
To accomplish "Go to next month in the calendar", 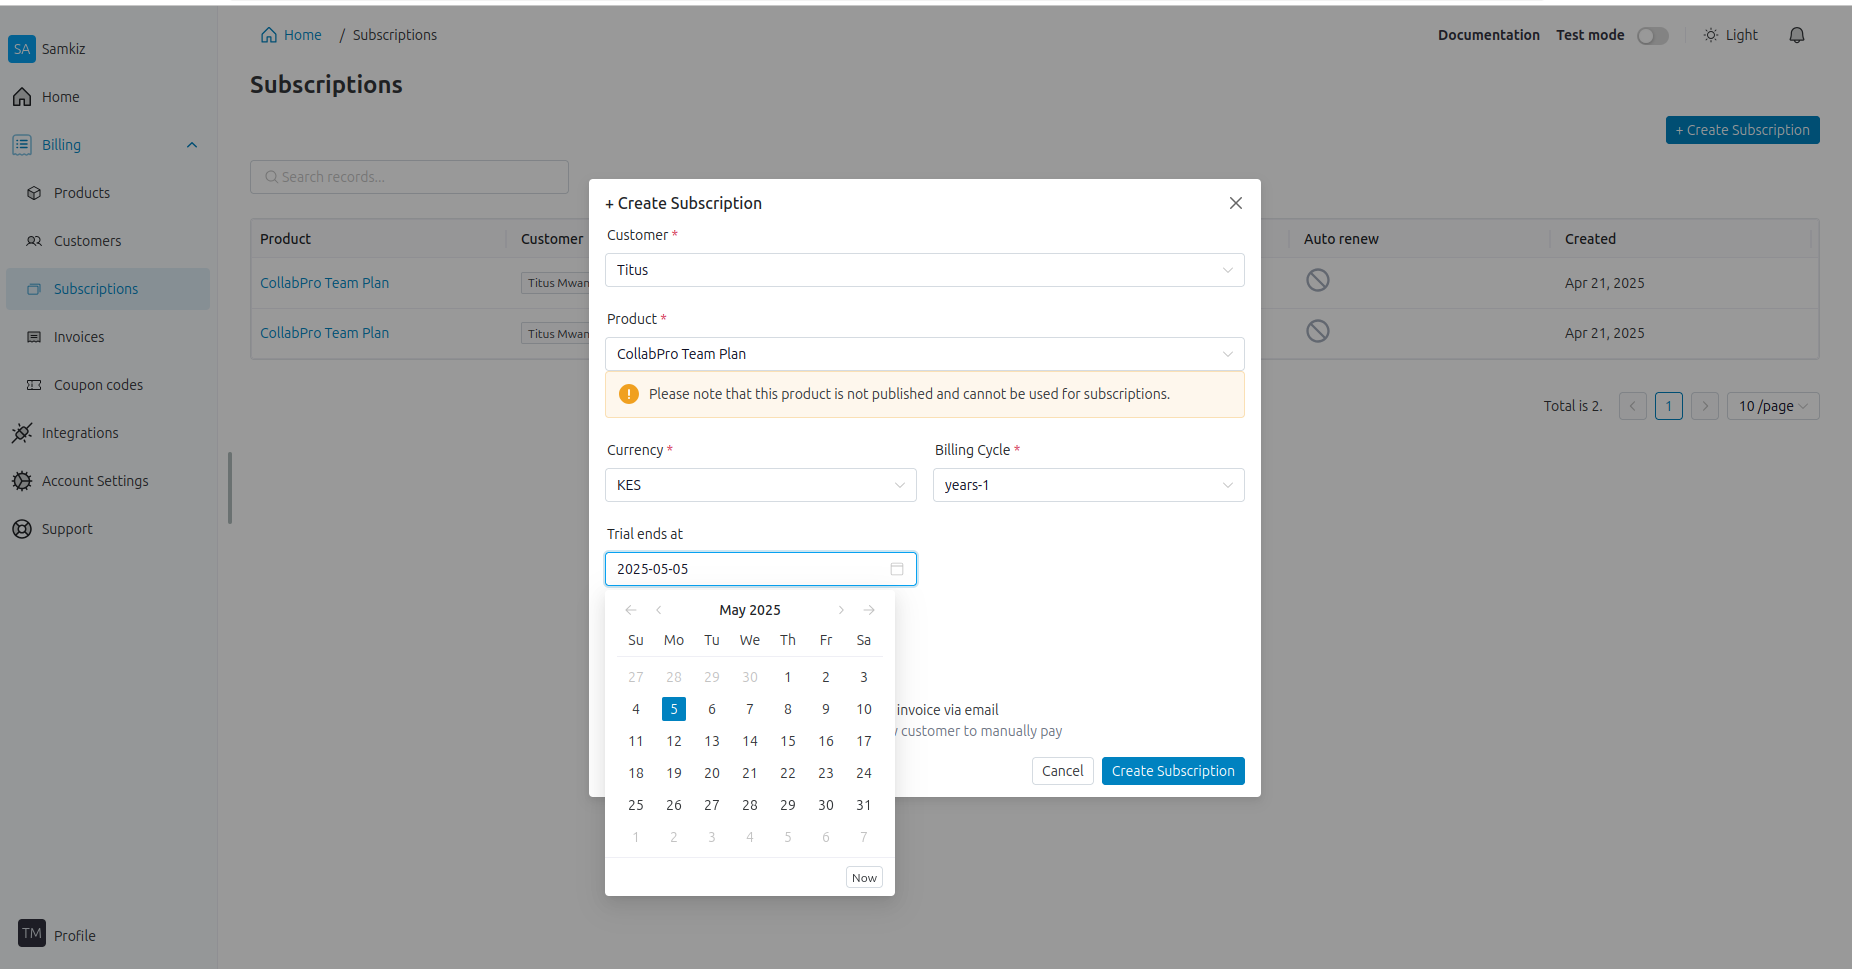I will (x=841, y=610).
